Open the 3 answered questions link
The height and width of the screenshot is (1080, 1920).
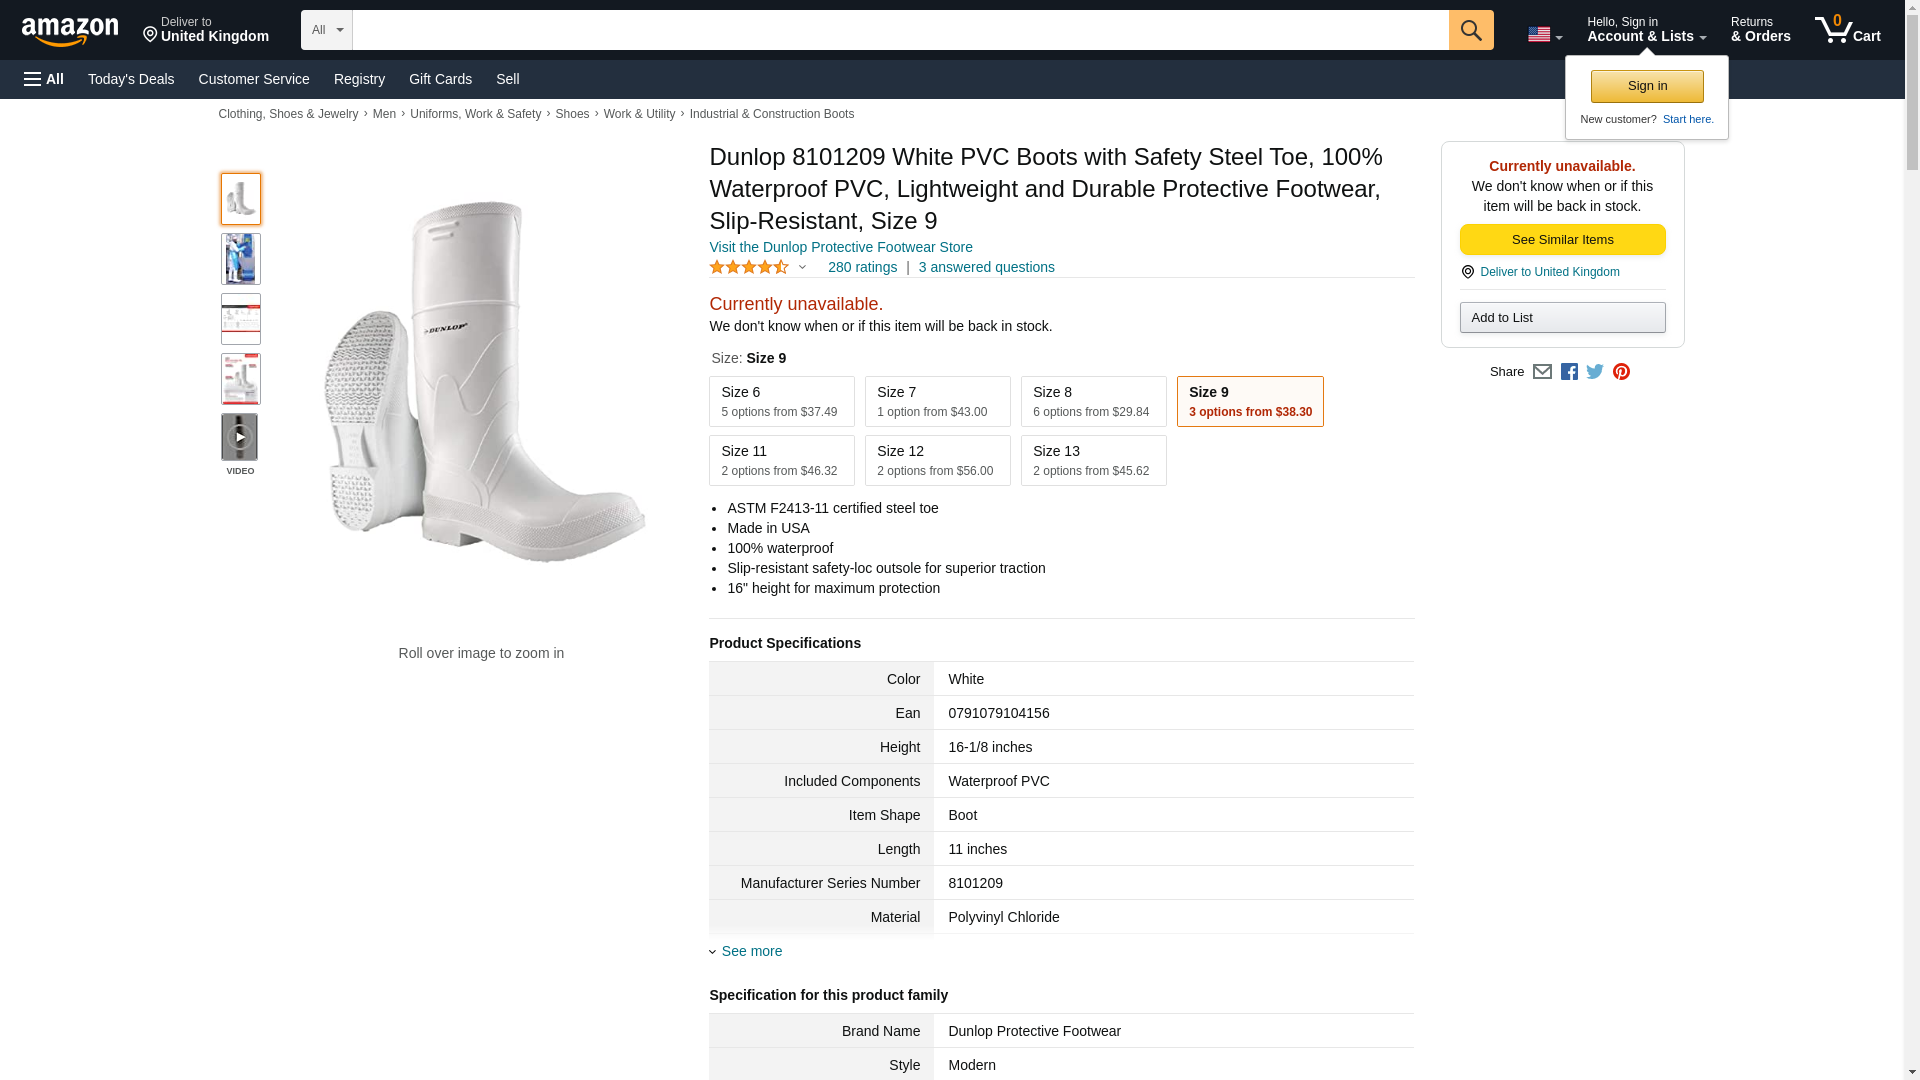coord(986,267)
